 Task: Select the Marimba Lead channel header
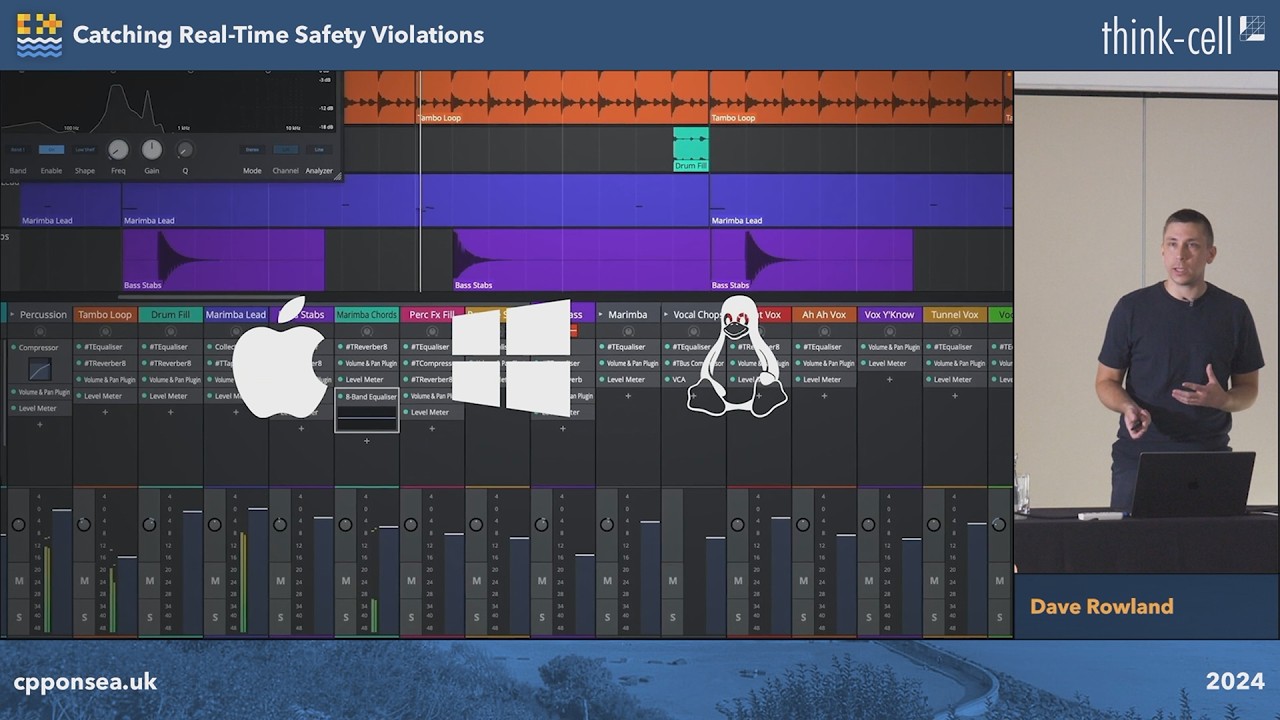click(236, 314)
